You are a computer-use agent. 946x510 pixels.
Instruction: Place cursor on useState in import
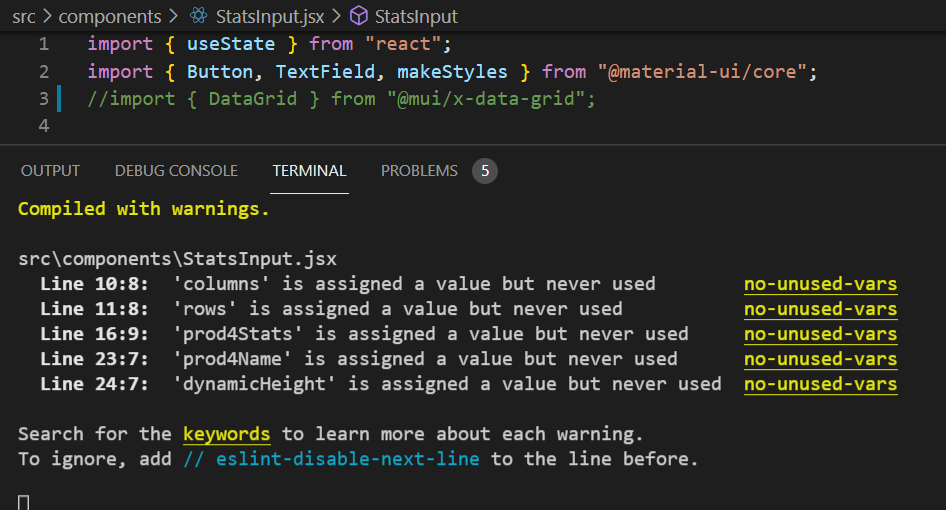230,44
